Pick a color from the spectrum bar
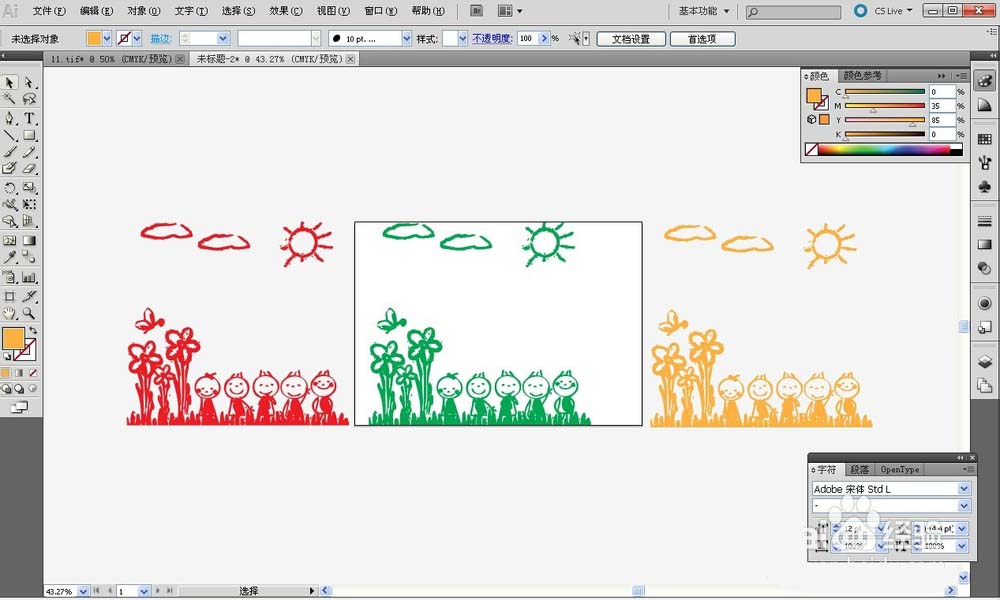This screenshot has height=600, width=1000. pyautogui.click(x=880, y=150)
